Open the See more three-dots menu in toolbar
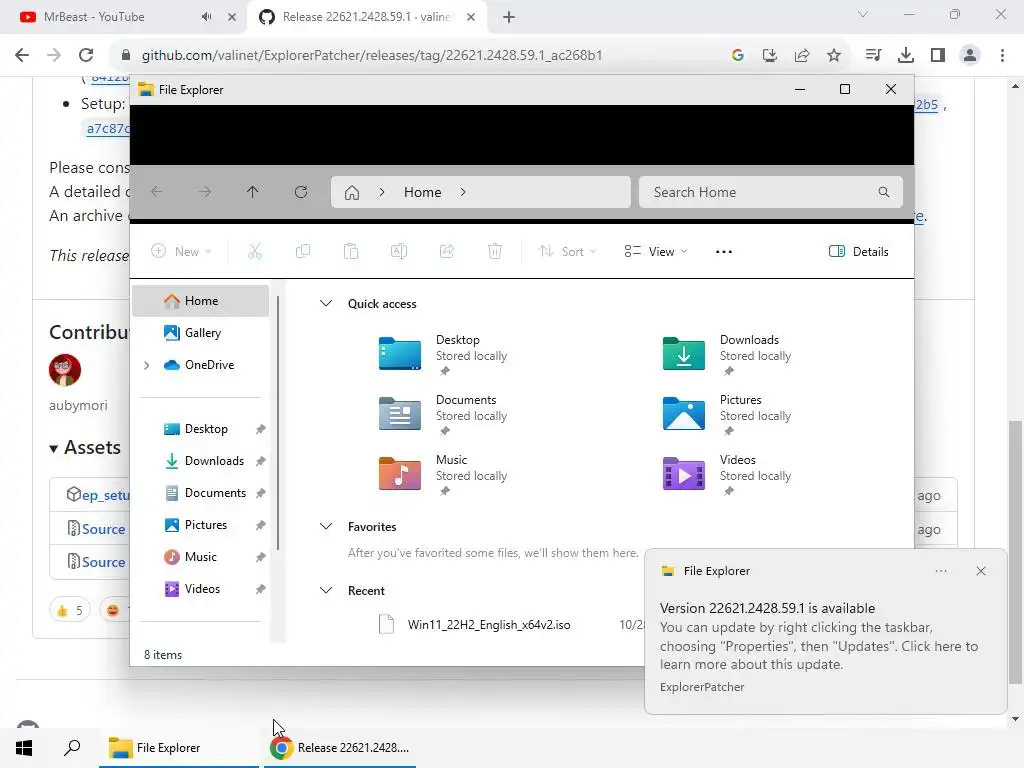The height and width of the screenshot is (768, 1024). click(724, 252)
